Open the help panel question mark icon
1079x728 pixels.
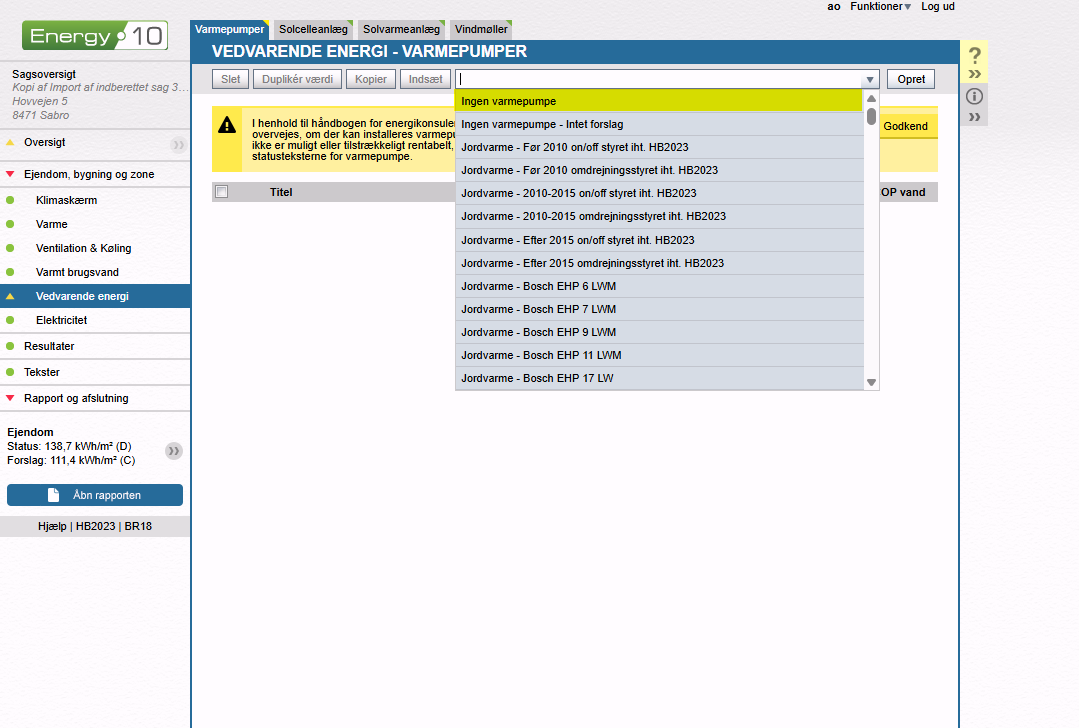point(974,56)
